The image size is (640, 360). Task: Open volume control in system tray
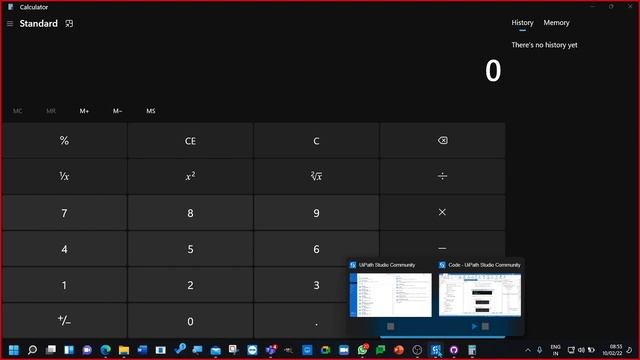[x=581, y=350]
